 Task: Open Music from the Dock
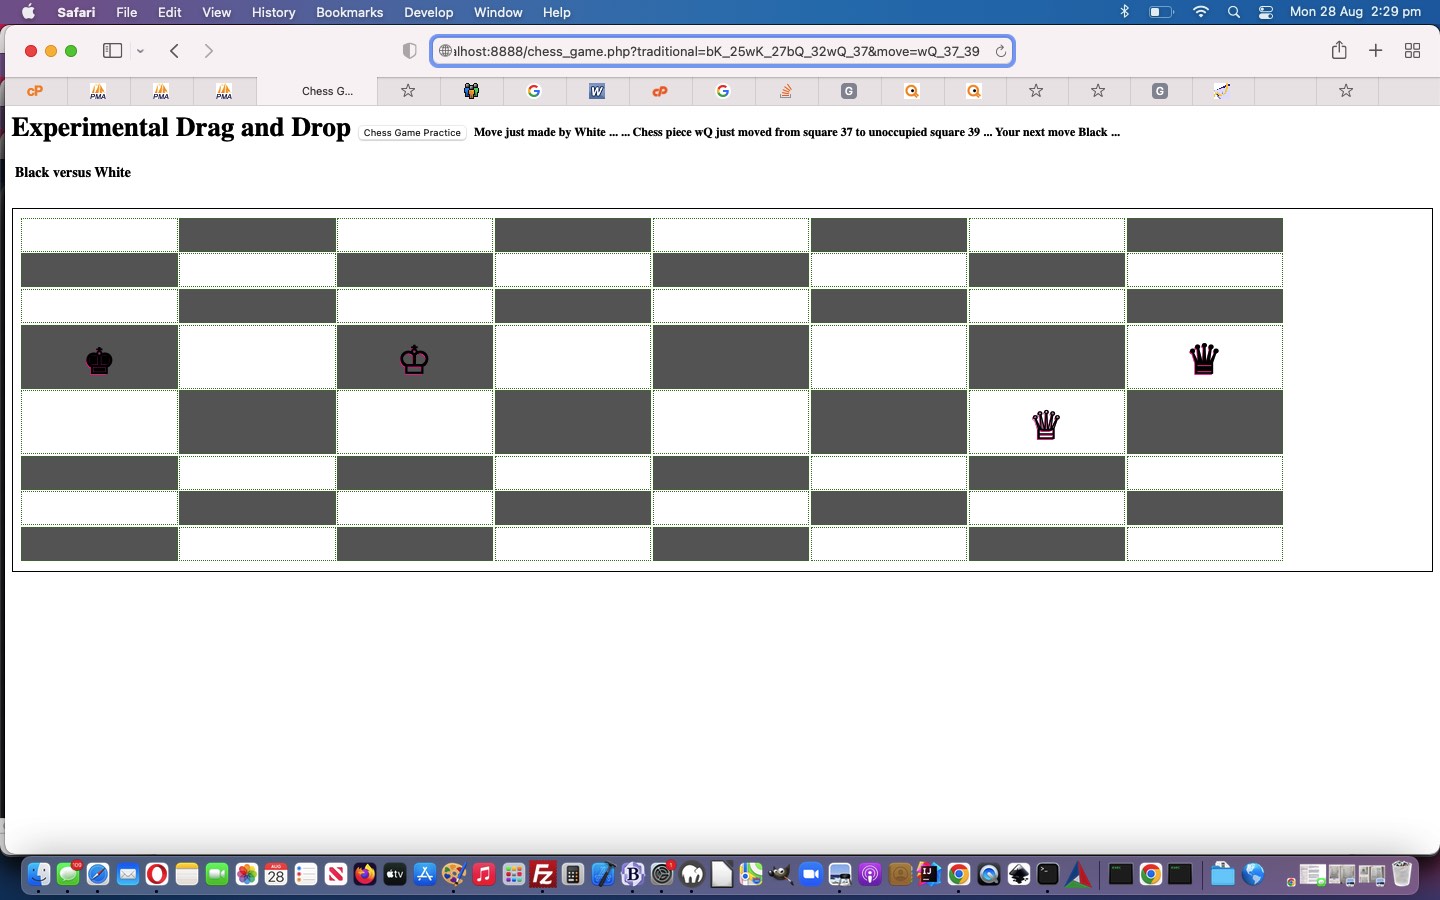coord(484,875)
